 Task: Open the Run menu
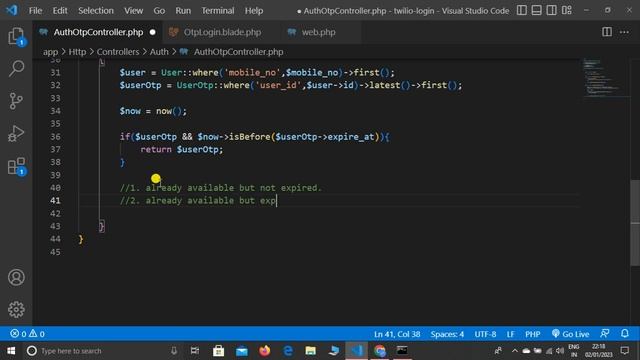coord(183,11)
